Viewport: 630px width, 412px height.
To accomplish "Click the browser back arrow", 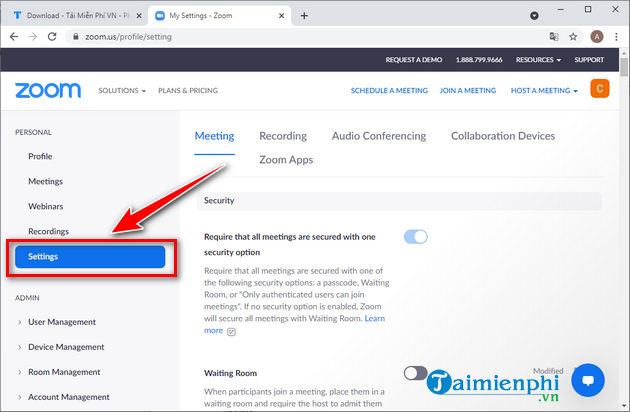I will (x=13, y=35).
